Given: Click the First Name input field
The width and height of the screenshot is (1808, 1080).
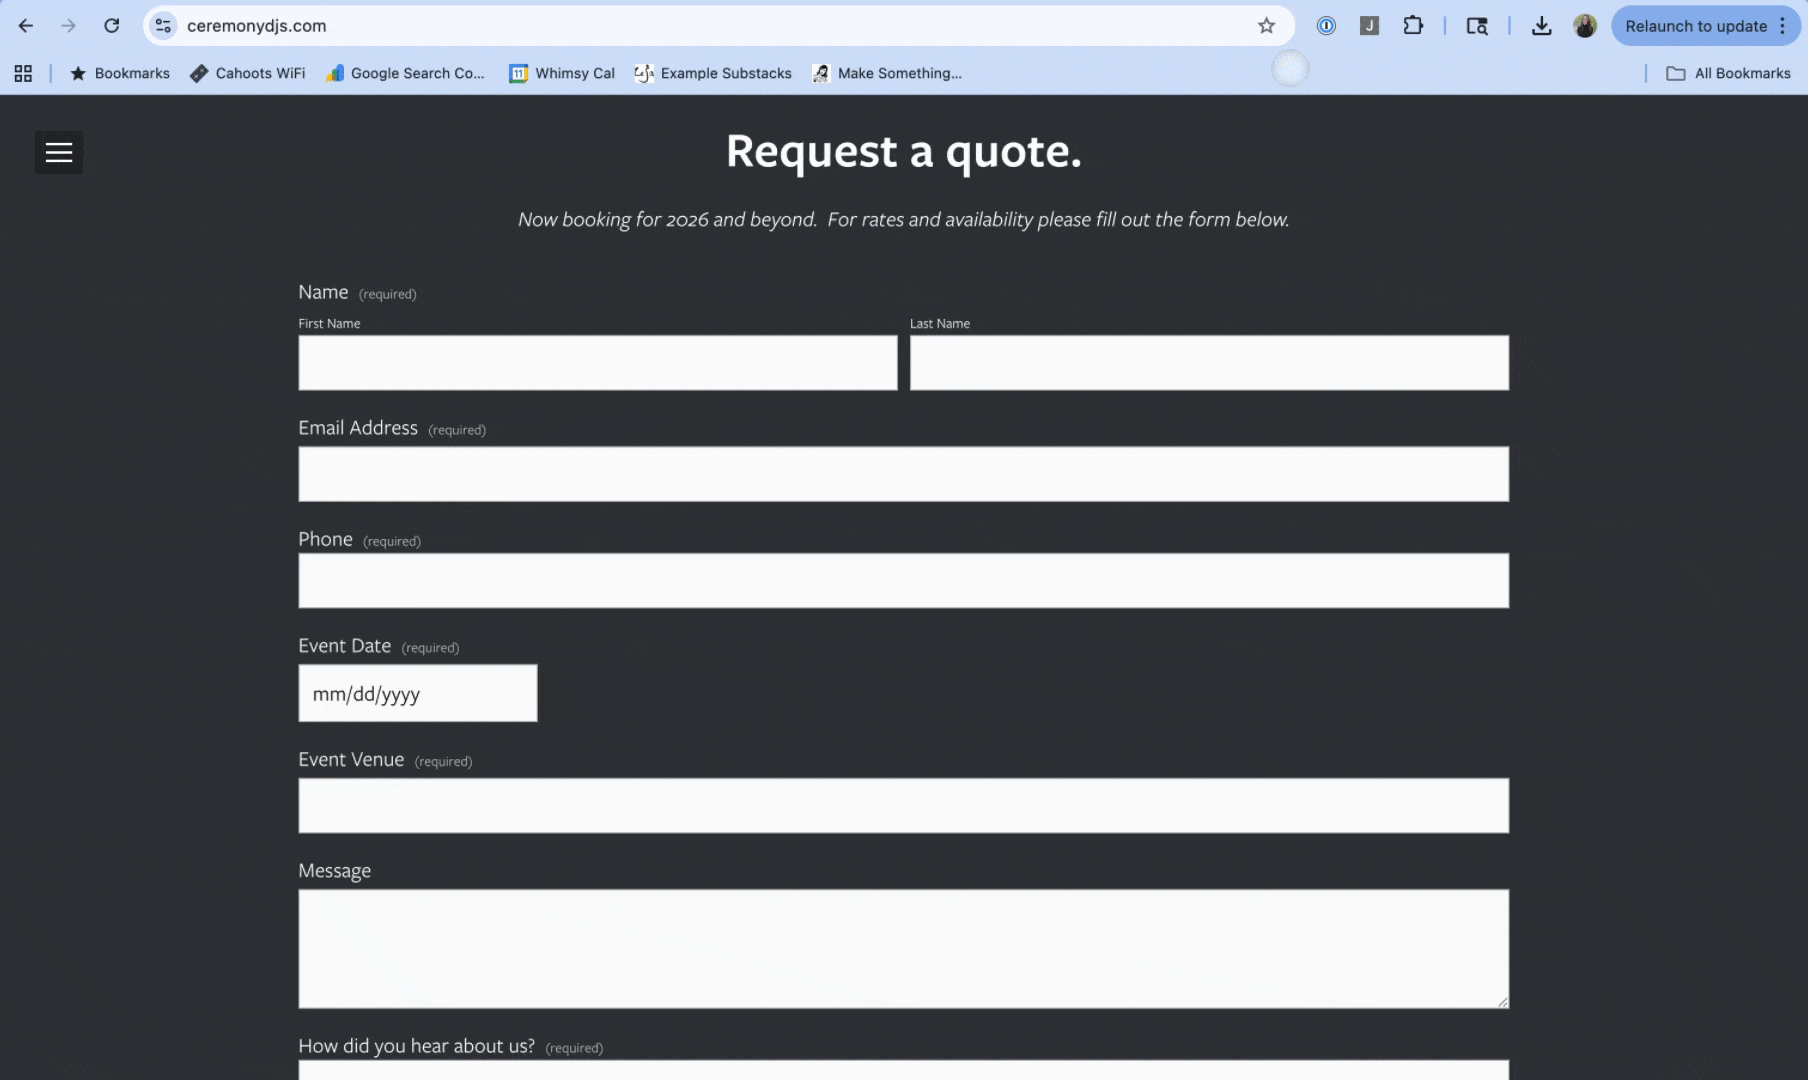Looking at the screenshot, I should [x=597, y=362].
